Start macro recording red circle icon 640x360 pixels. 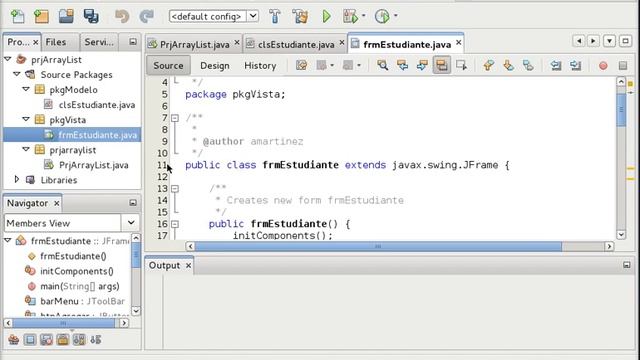(603, 66)
